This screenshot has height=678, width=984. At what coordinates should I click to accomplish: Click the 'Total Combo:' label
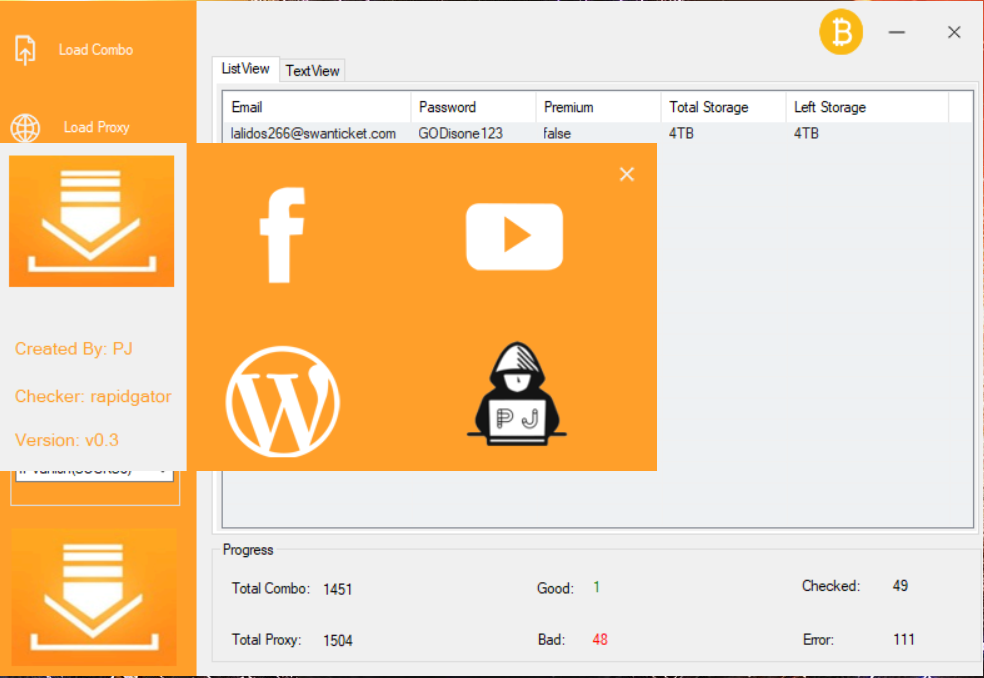point(270,589)
